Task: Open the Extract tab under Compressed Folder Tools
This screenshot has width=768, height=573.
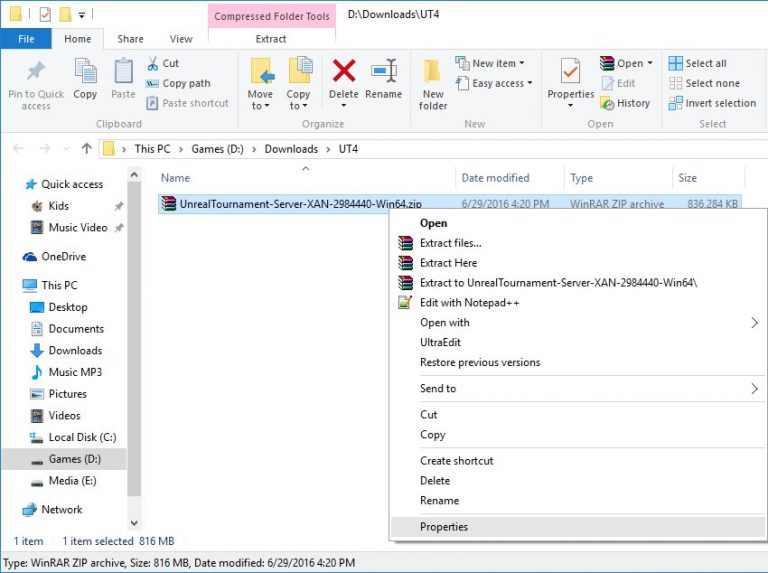Action: pyautogui.click(x=271, y=39)
